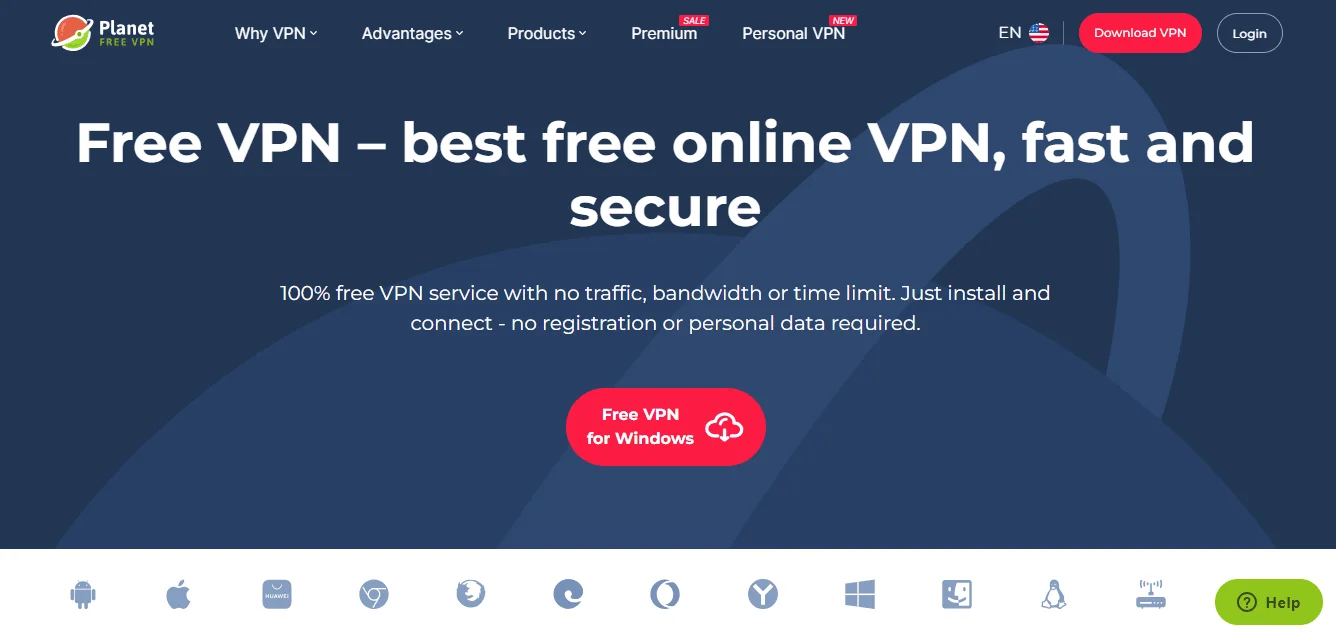Select the Opera browser icon
Screen dimensions: 1336x636
665,595
